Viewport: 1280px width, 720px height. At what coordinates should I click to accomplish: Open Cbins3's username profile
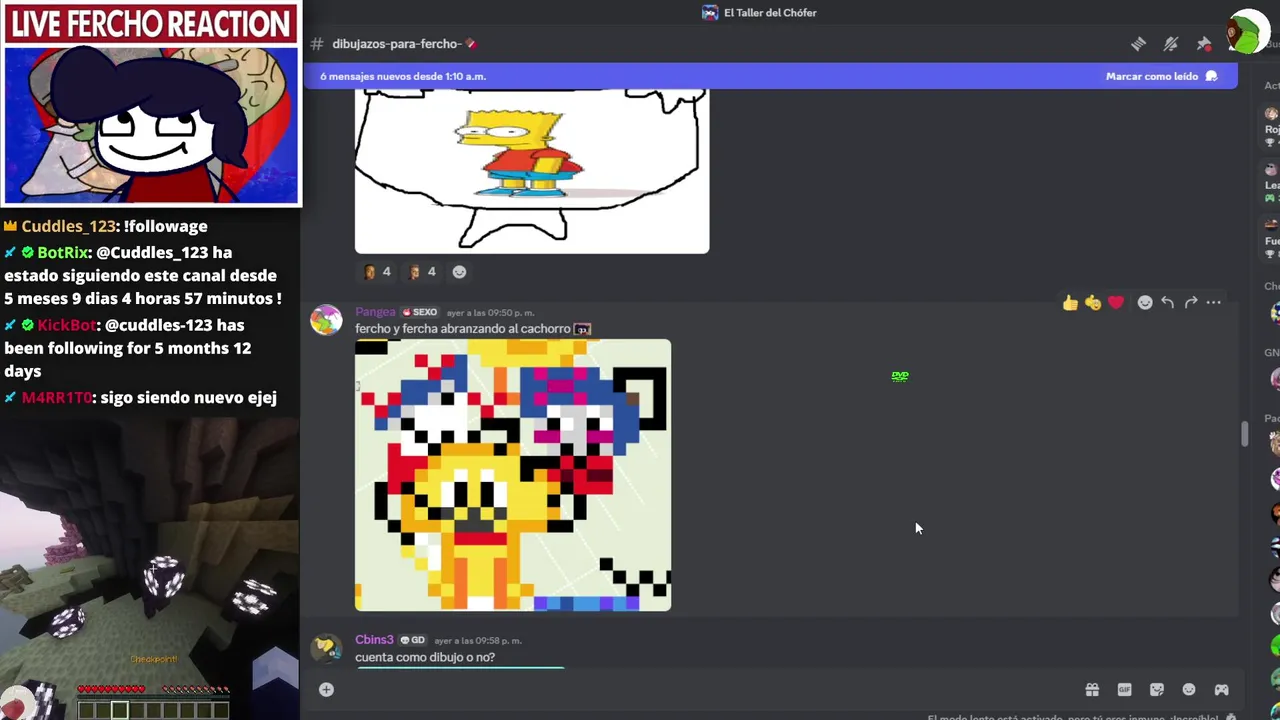click(x=374, y=640)
